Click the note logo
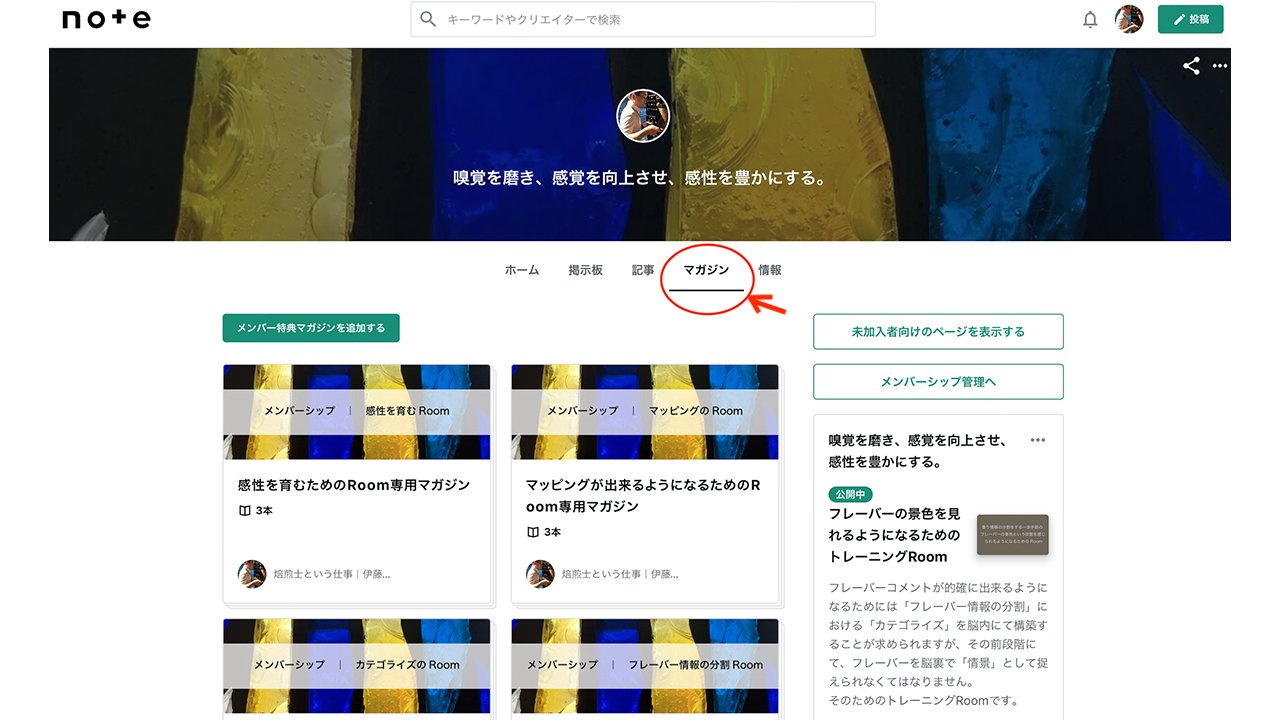Screen dimensions: 1280x720 [106, 19]
